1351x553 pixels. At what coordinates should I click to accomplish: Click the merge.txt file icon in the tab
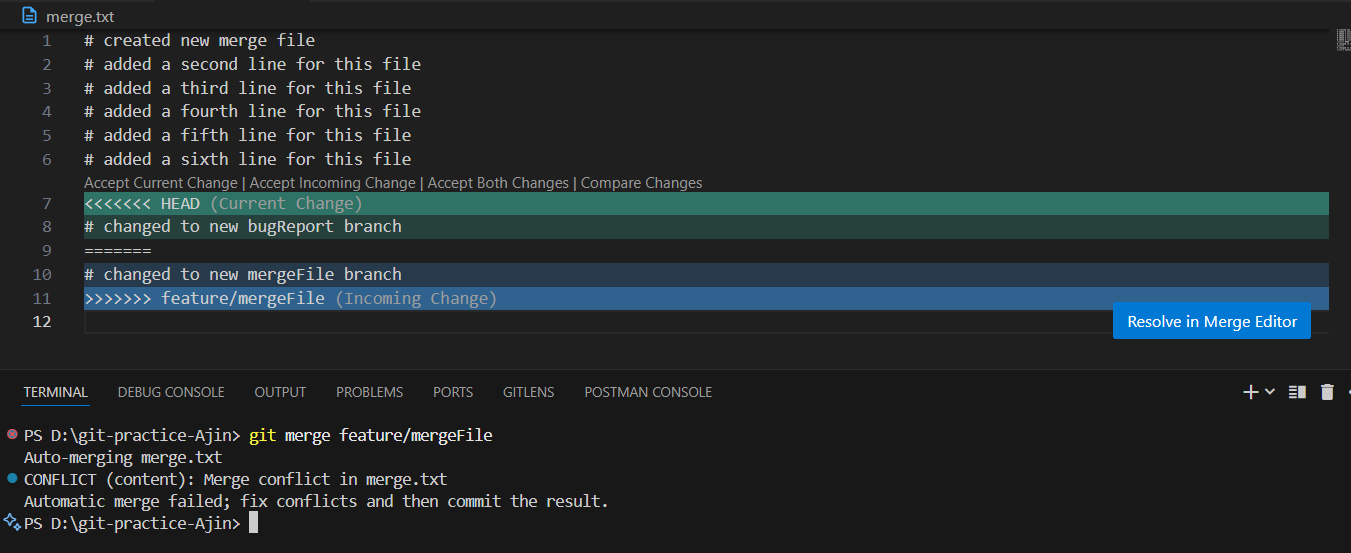coord(30,16)
